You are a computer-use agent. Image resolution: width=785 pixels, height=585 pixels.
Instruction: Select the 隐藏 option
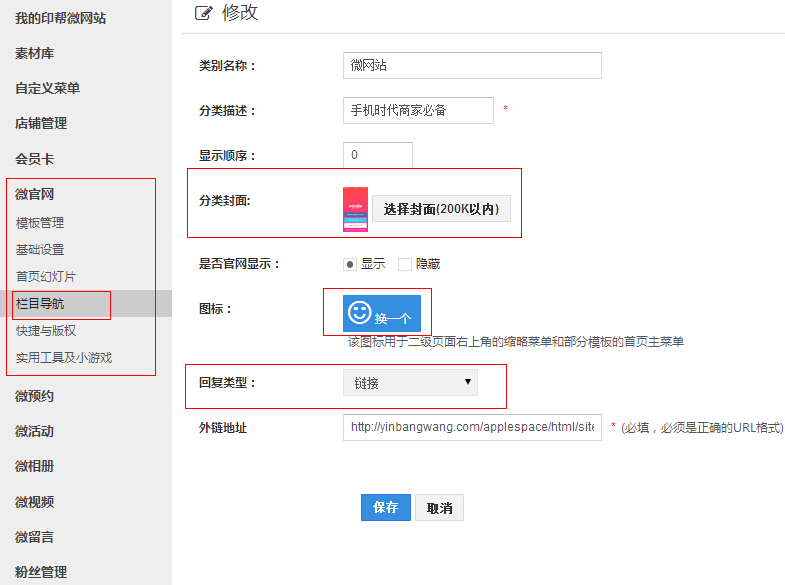click(x=405, y=264)
